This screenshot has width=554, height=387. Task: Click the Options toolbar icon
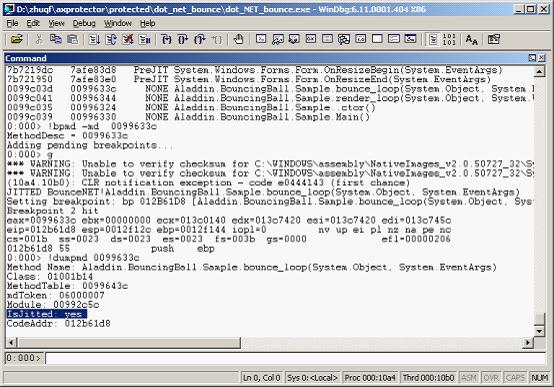[x=494, y=39]
